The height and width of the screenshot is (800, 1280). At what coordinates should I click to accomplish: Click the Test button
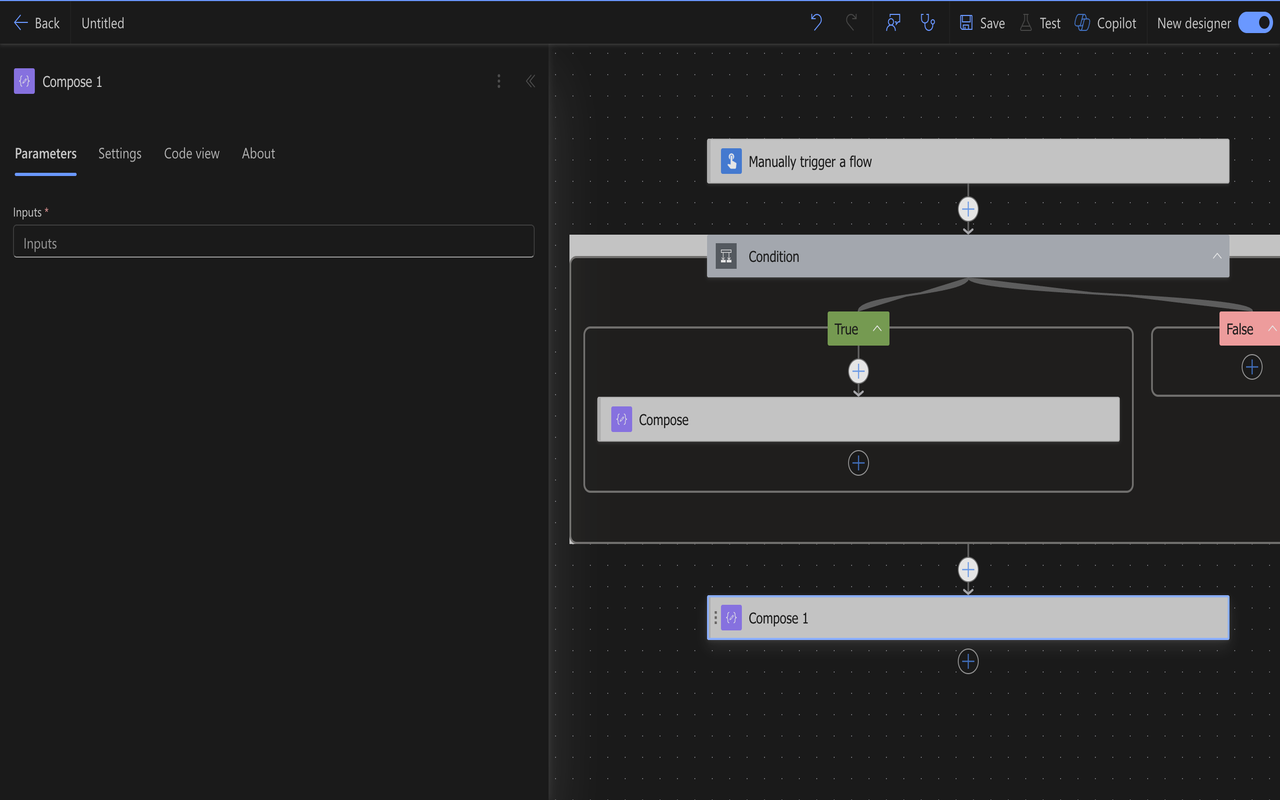click(1040, 23)
